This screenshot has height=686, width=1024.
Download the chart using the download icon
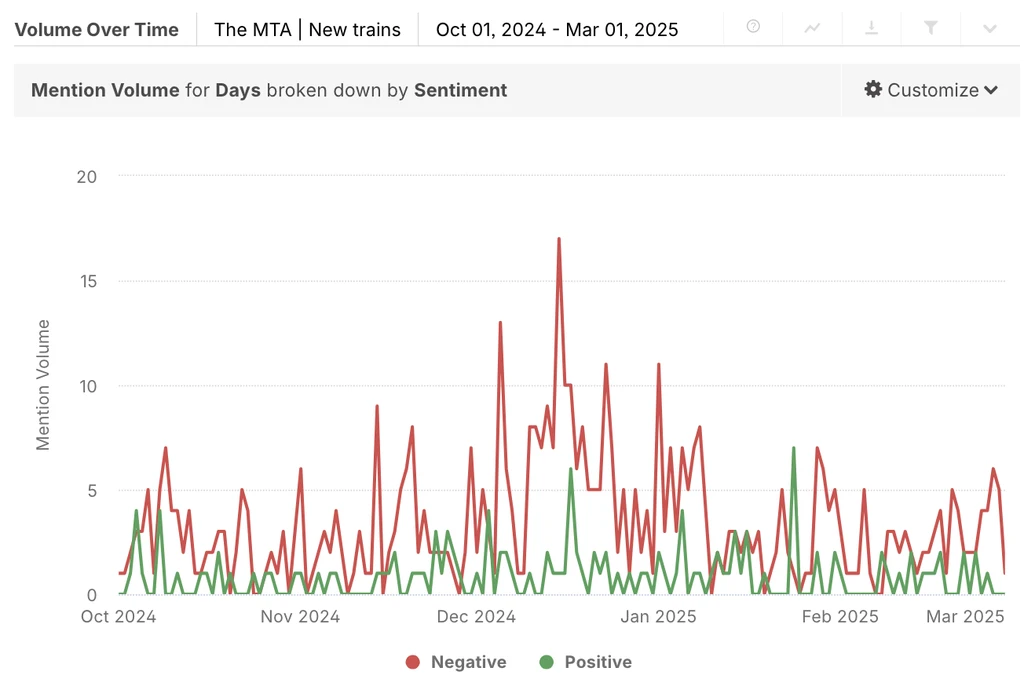871,28
